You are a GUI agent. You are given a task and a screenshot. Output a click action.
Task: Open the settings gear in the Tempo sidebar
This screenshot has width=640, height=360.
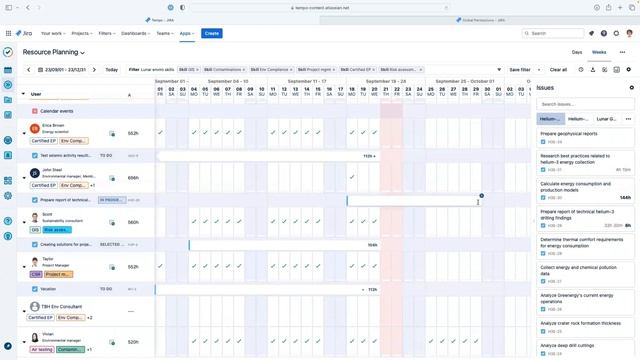(8, 196)
